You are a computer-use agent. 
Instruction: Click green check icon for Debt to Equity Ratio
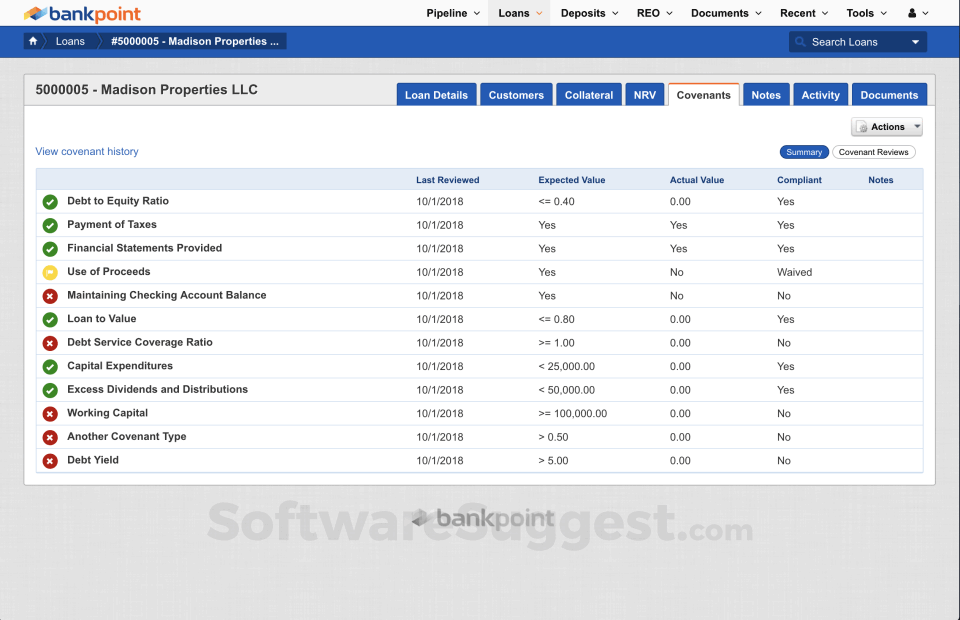50,202
